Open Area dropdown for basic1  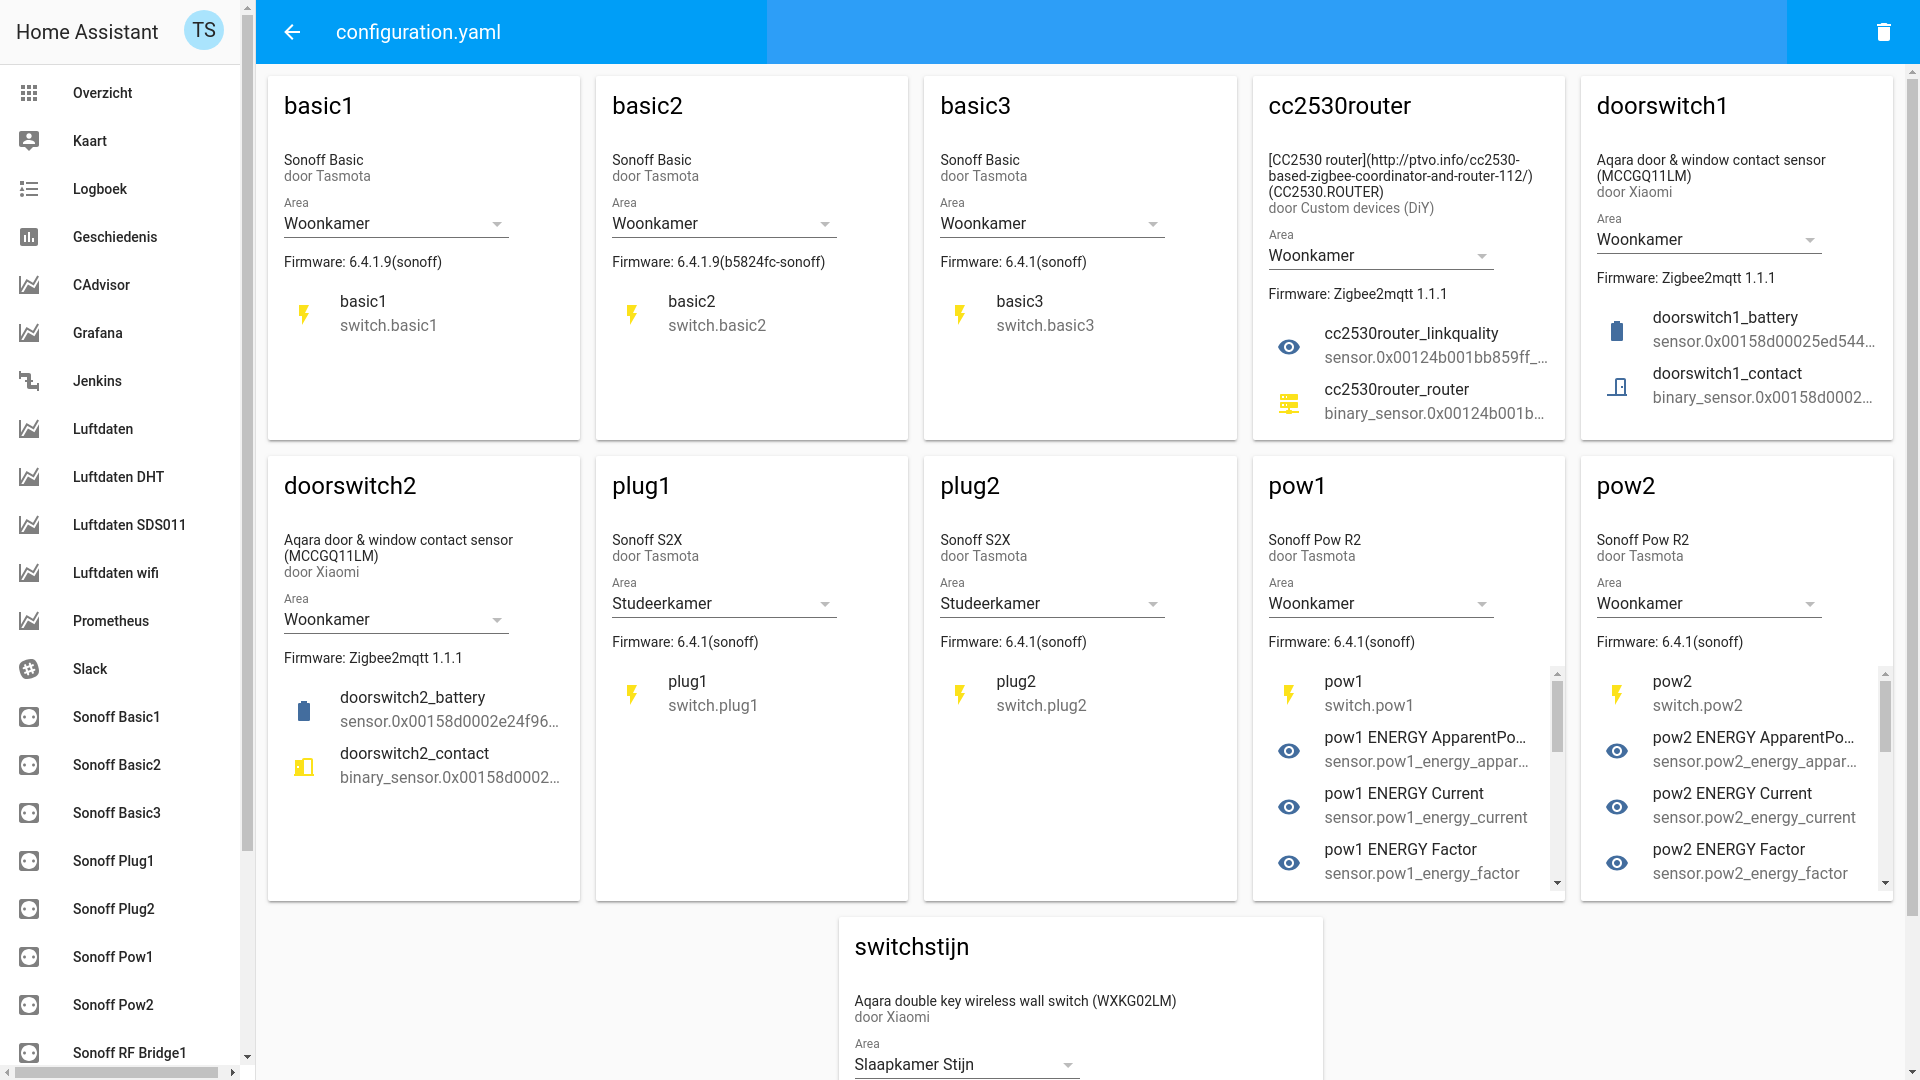pyautogui.click(x=396, y=224)
